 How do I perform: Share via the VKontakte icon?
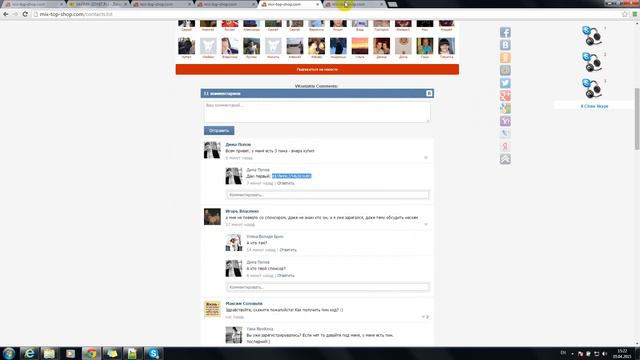tap(505, 45)
